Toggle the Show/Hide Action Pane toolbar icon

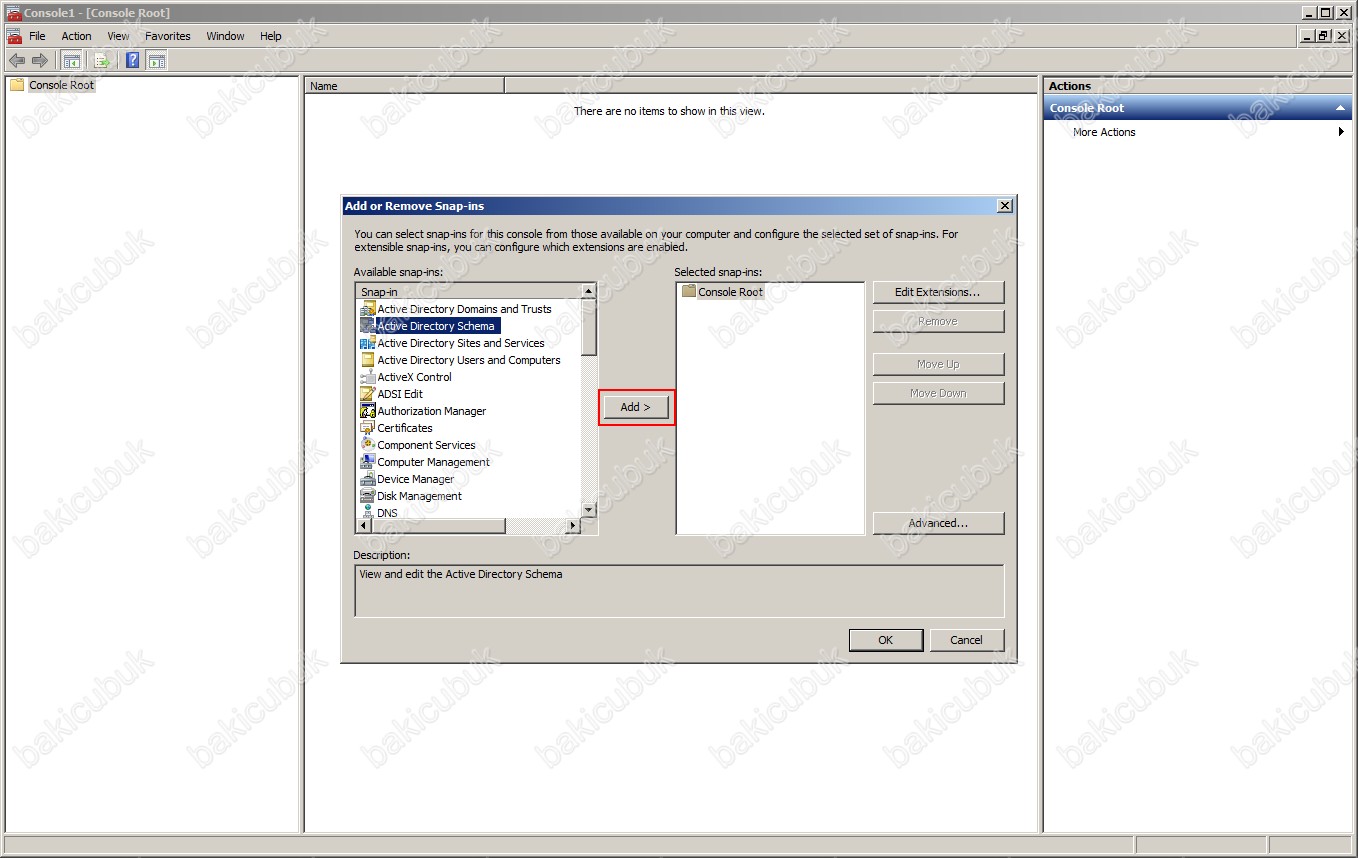(156, 61)
